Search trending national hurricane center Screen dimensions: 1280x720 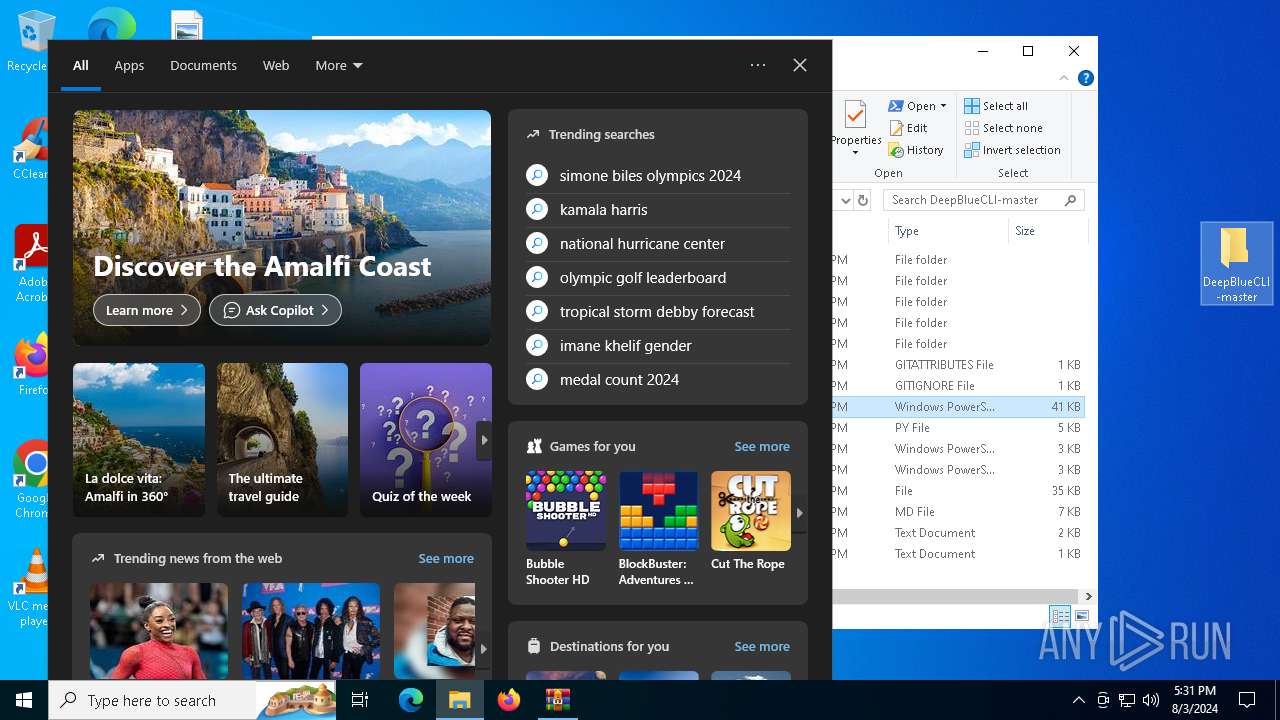point(658,244)
